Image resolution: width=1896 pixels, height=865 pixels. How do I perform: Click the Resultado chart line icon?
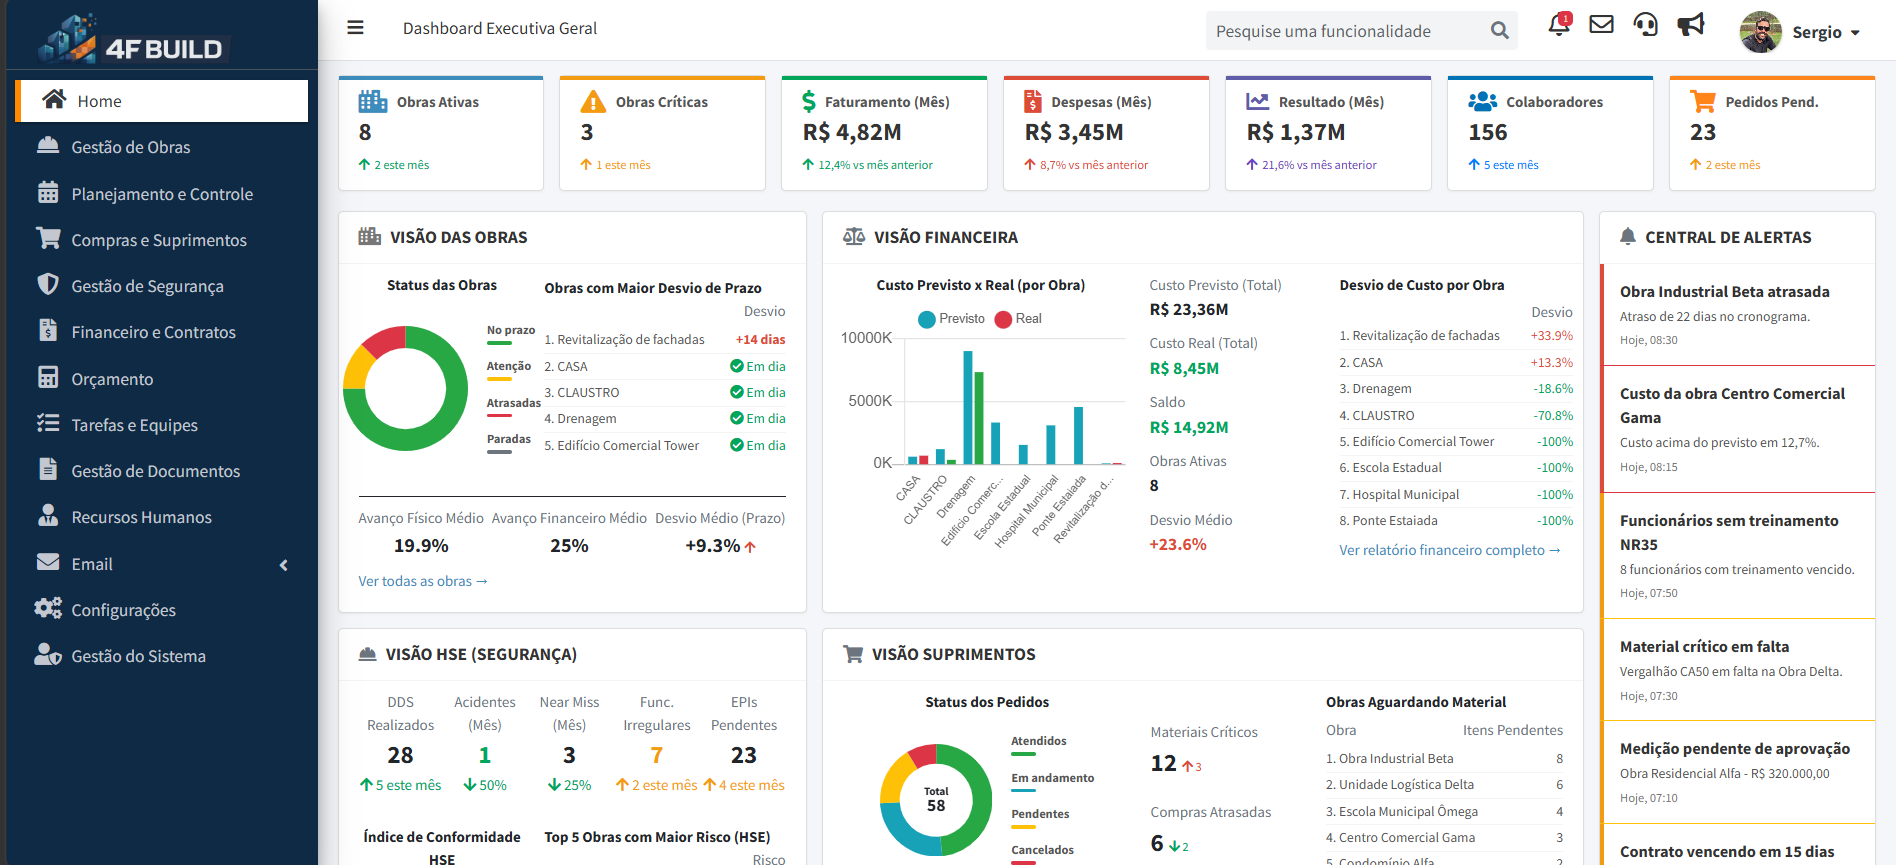click(x=1258, y=102)
